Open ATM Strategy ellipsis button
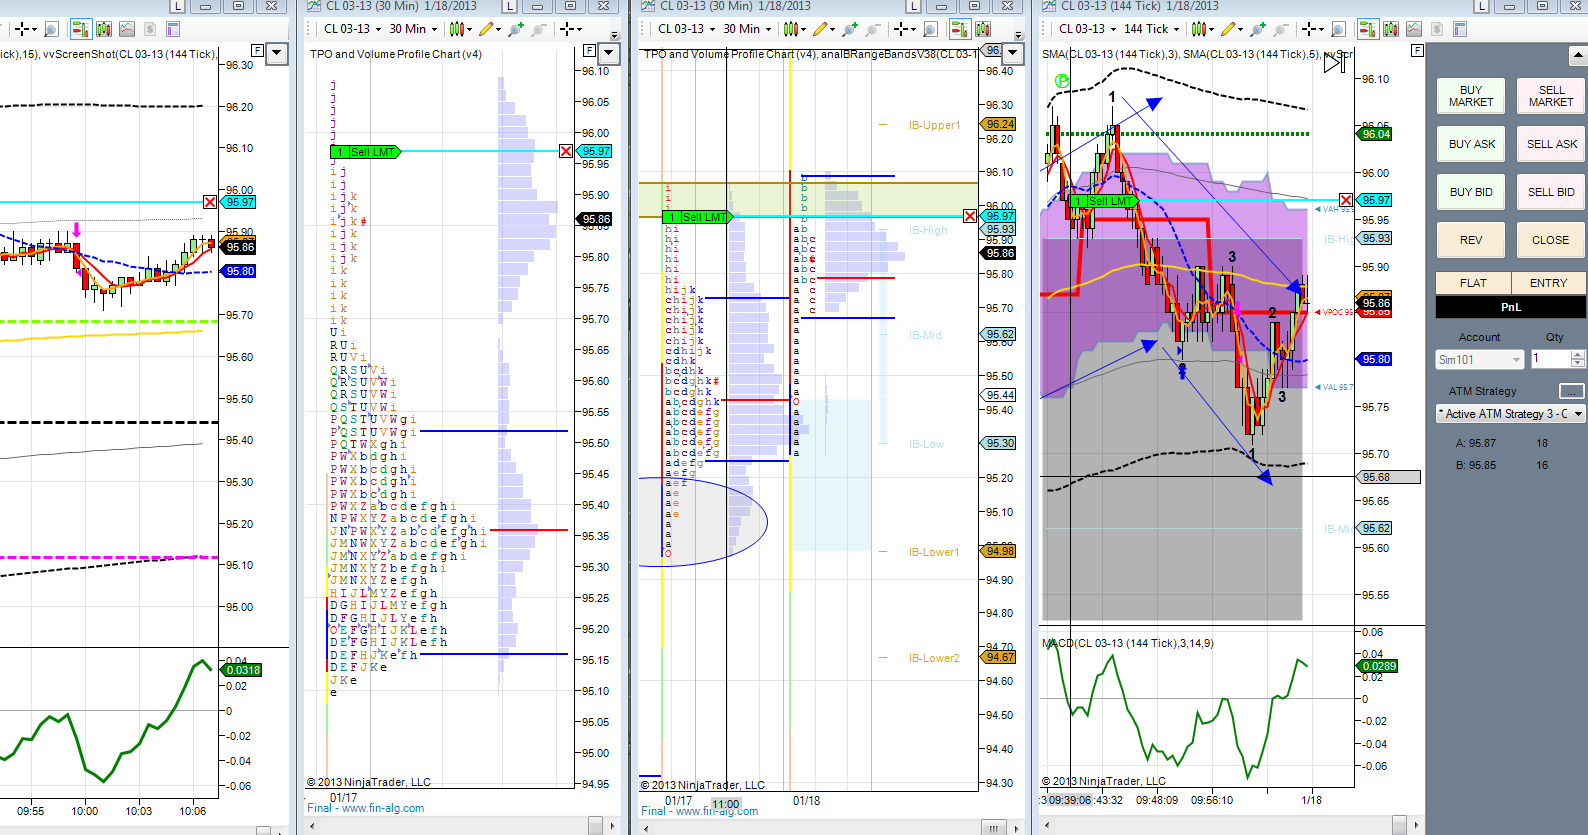This screenshot has height=835, width=1588. point(1572,391)
